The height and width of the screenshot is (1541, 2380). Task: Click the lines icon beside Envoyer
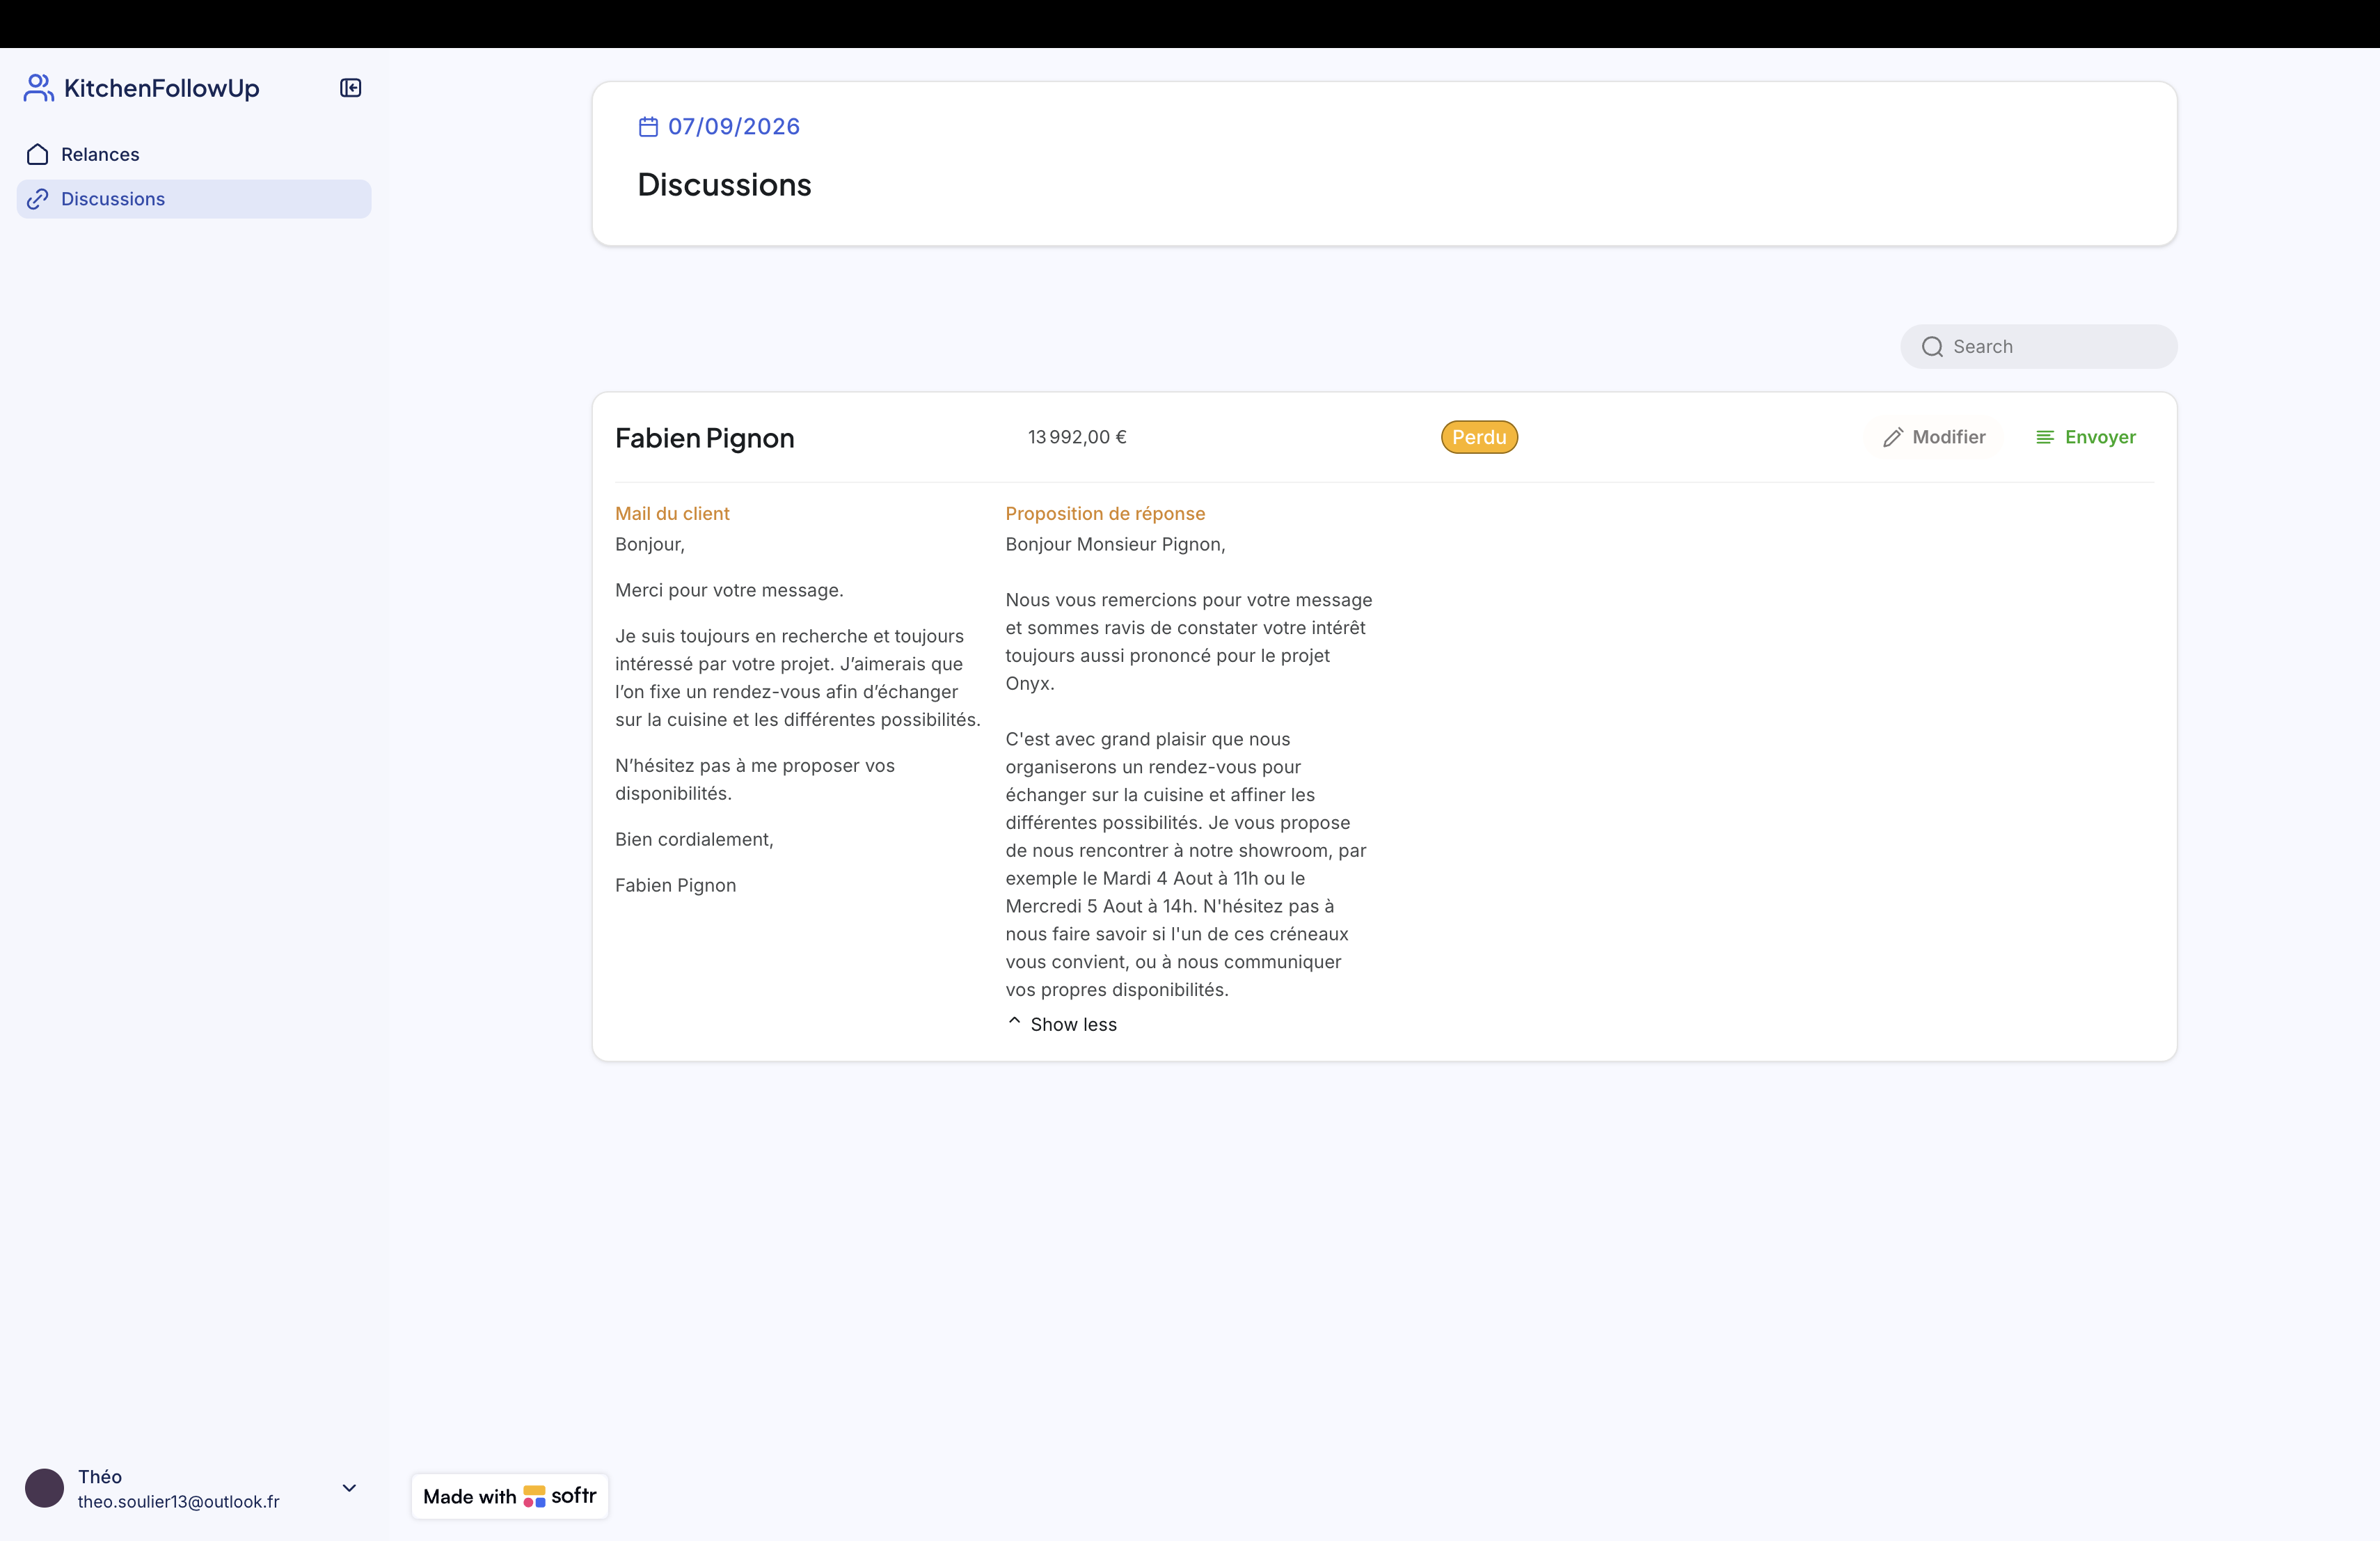pyautogui.click(x=2045, y=437)
